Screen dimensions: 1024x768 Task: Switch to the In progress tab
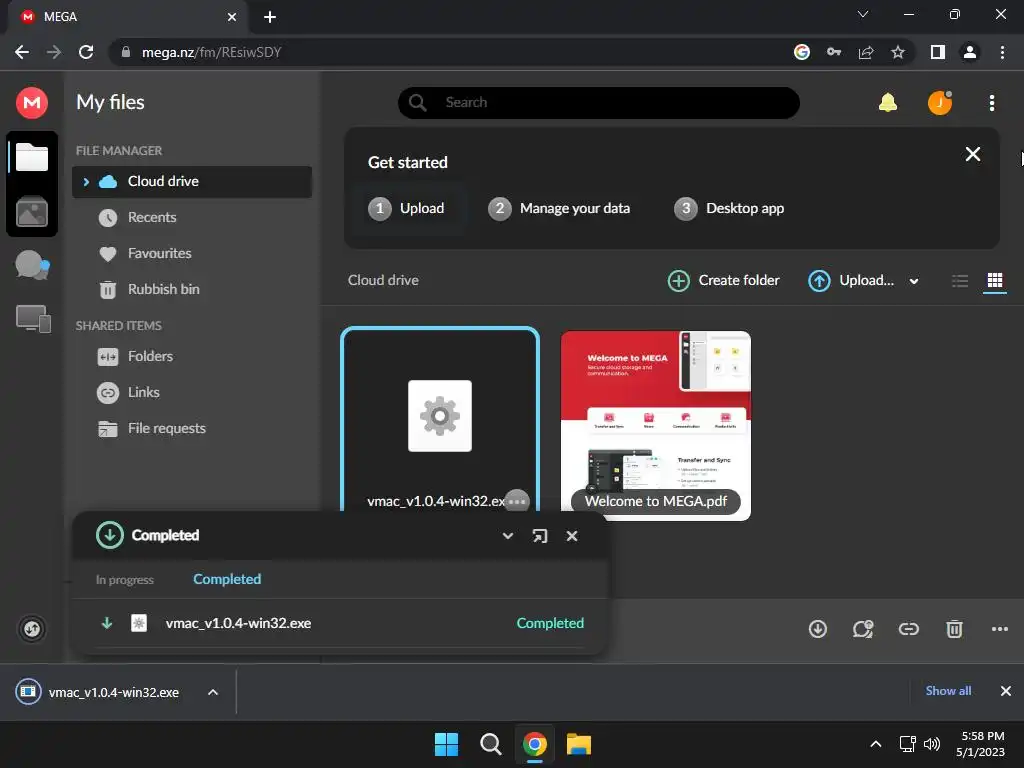click(125, 580)
